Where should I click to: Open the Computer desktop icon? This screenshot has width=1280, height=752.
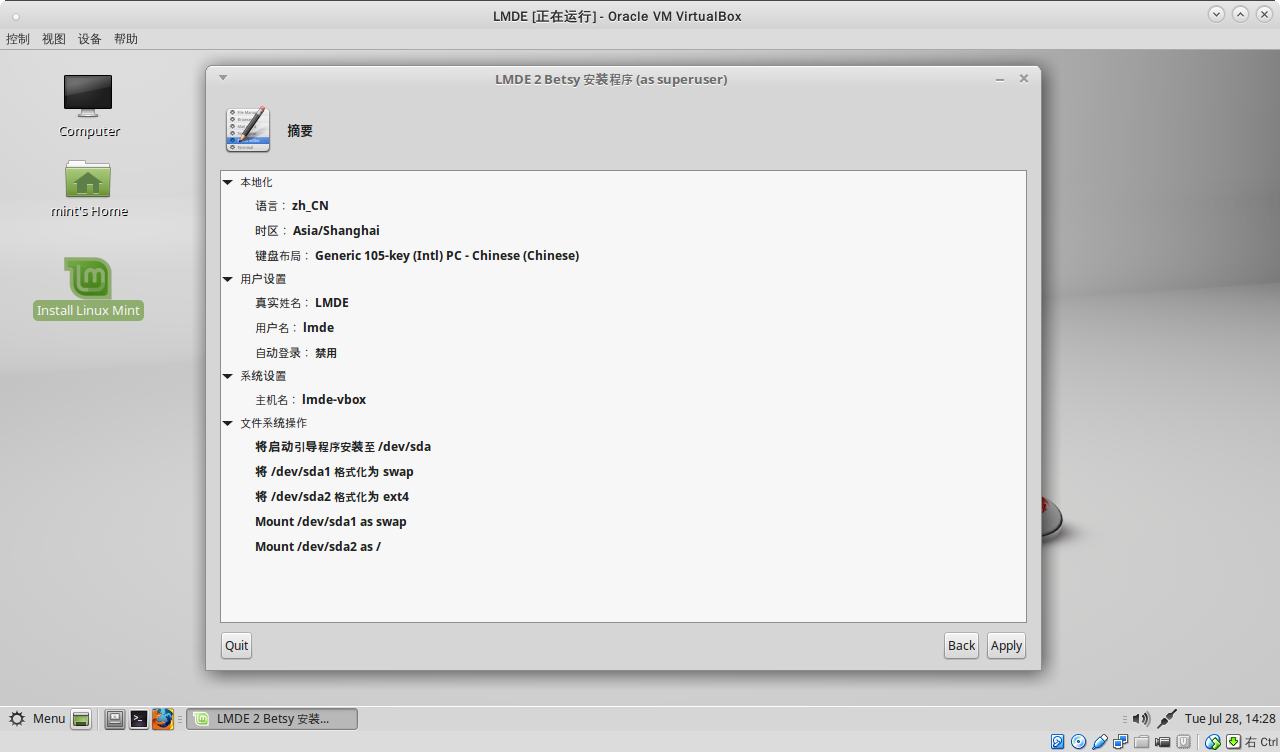pyautogui.click(x=88, y=104)
